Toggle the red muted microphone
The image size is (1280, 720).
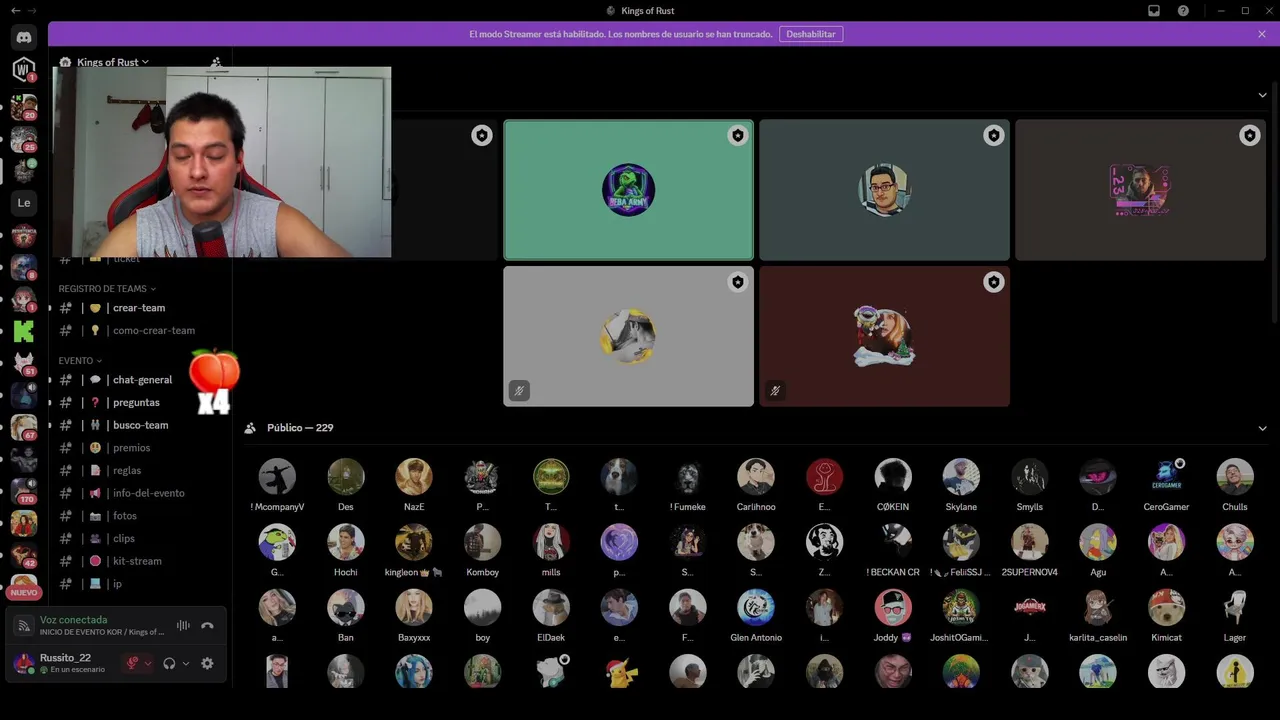[132, 663]
